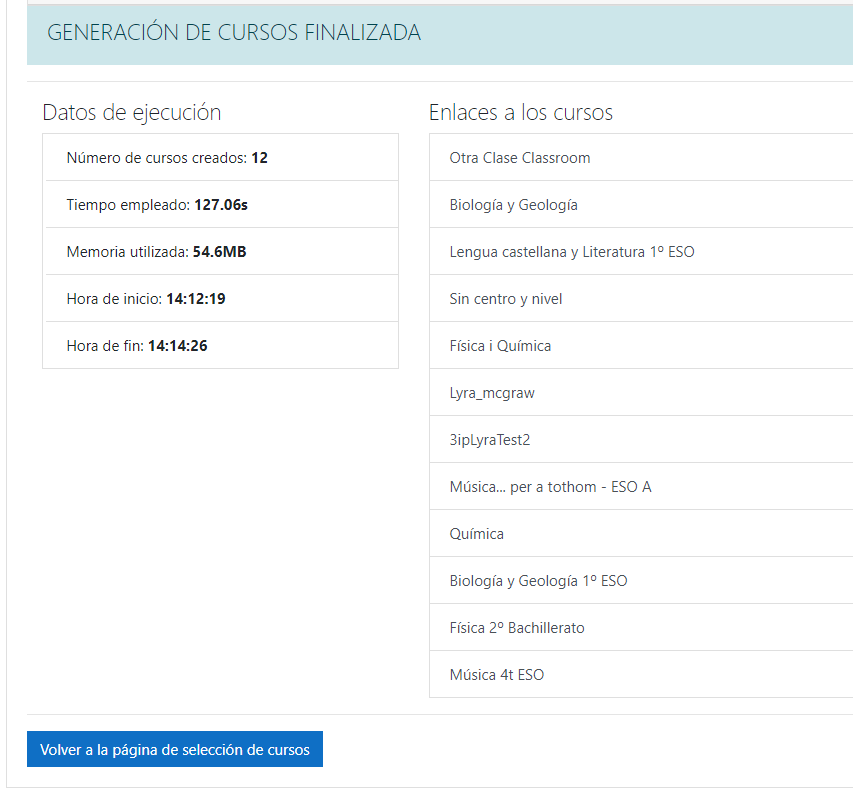Click the 'Física i Química' link

[501, 345]
